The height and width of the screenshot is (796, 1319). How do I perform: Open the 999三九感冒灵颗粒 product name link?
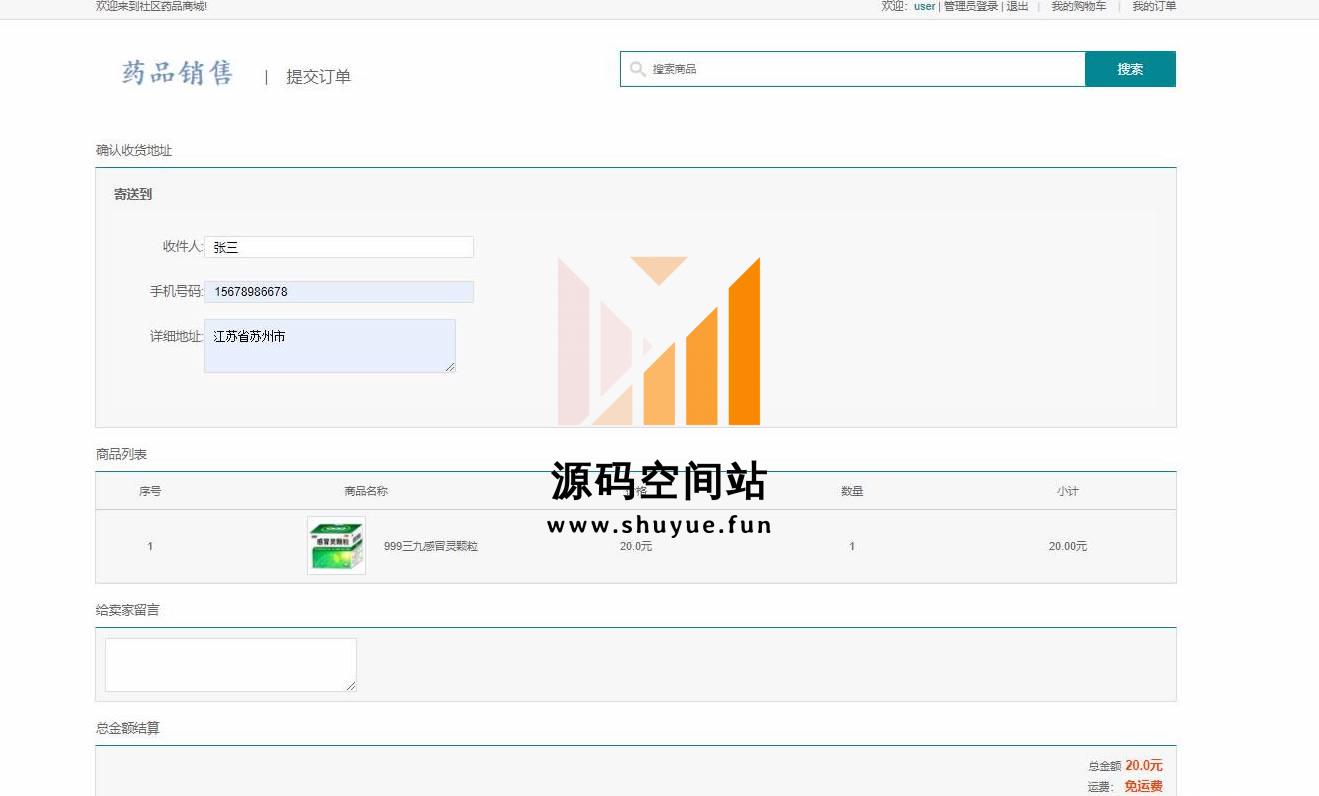click(431, 546)
